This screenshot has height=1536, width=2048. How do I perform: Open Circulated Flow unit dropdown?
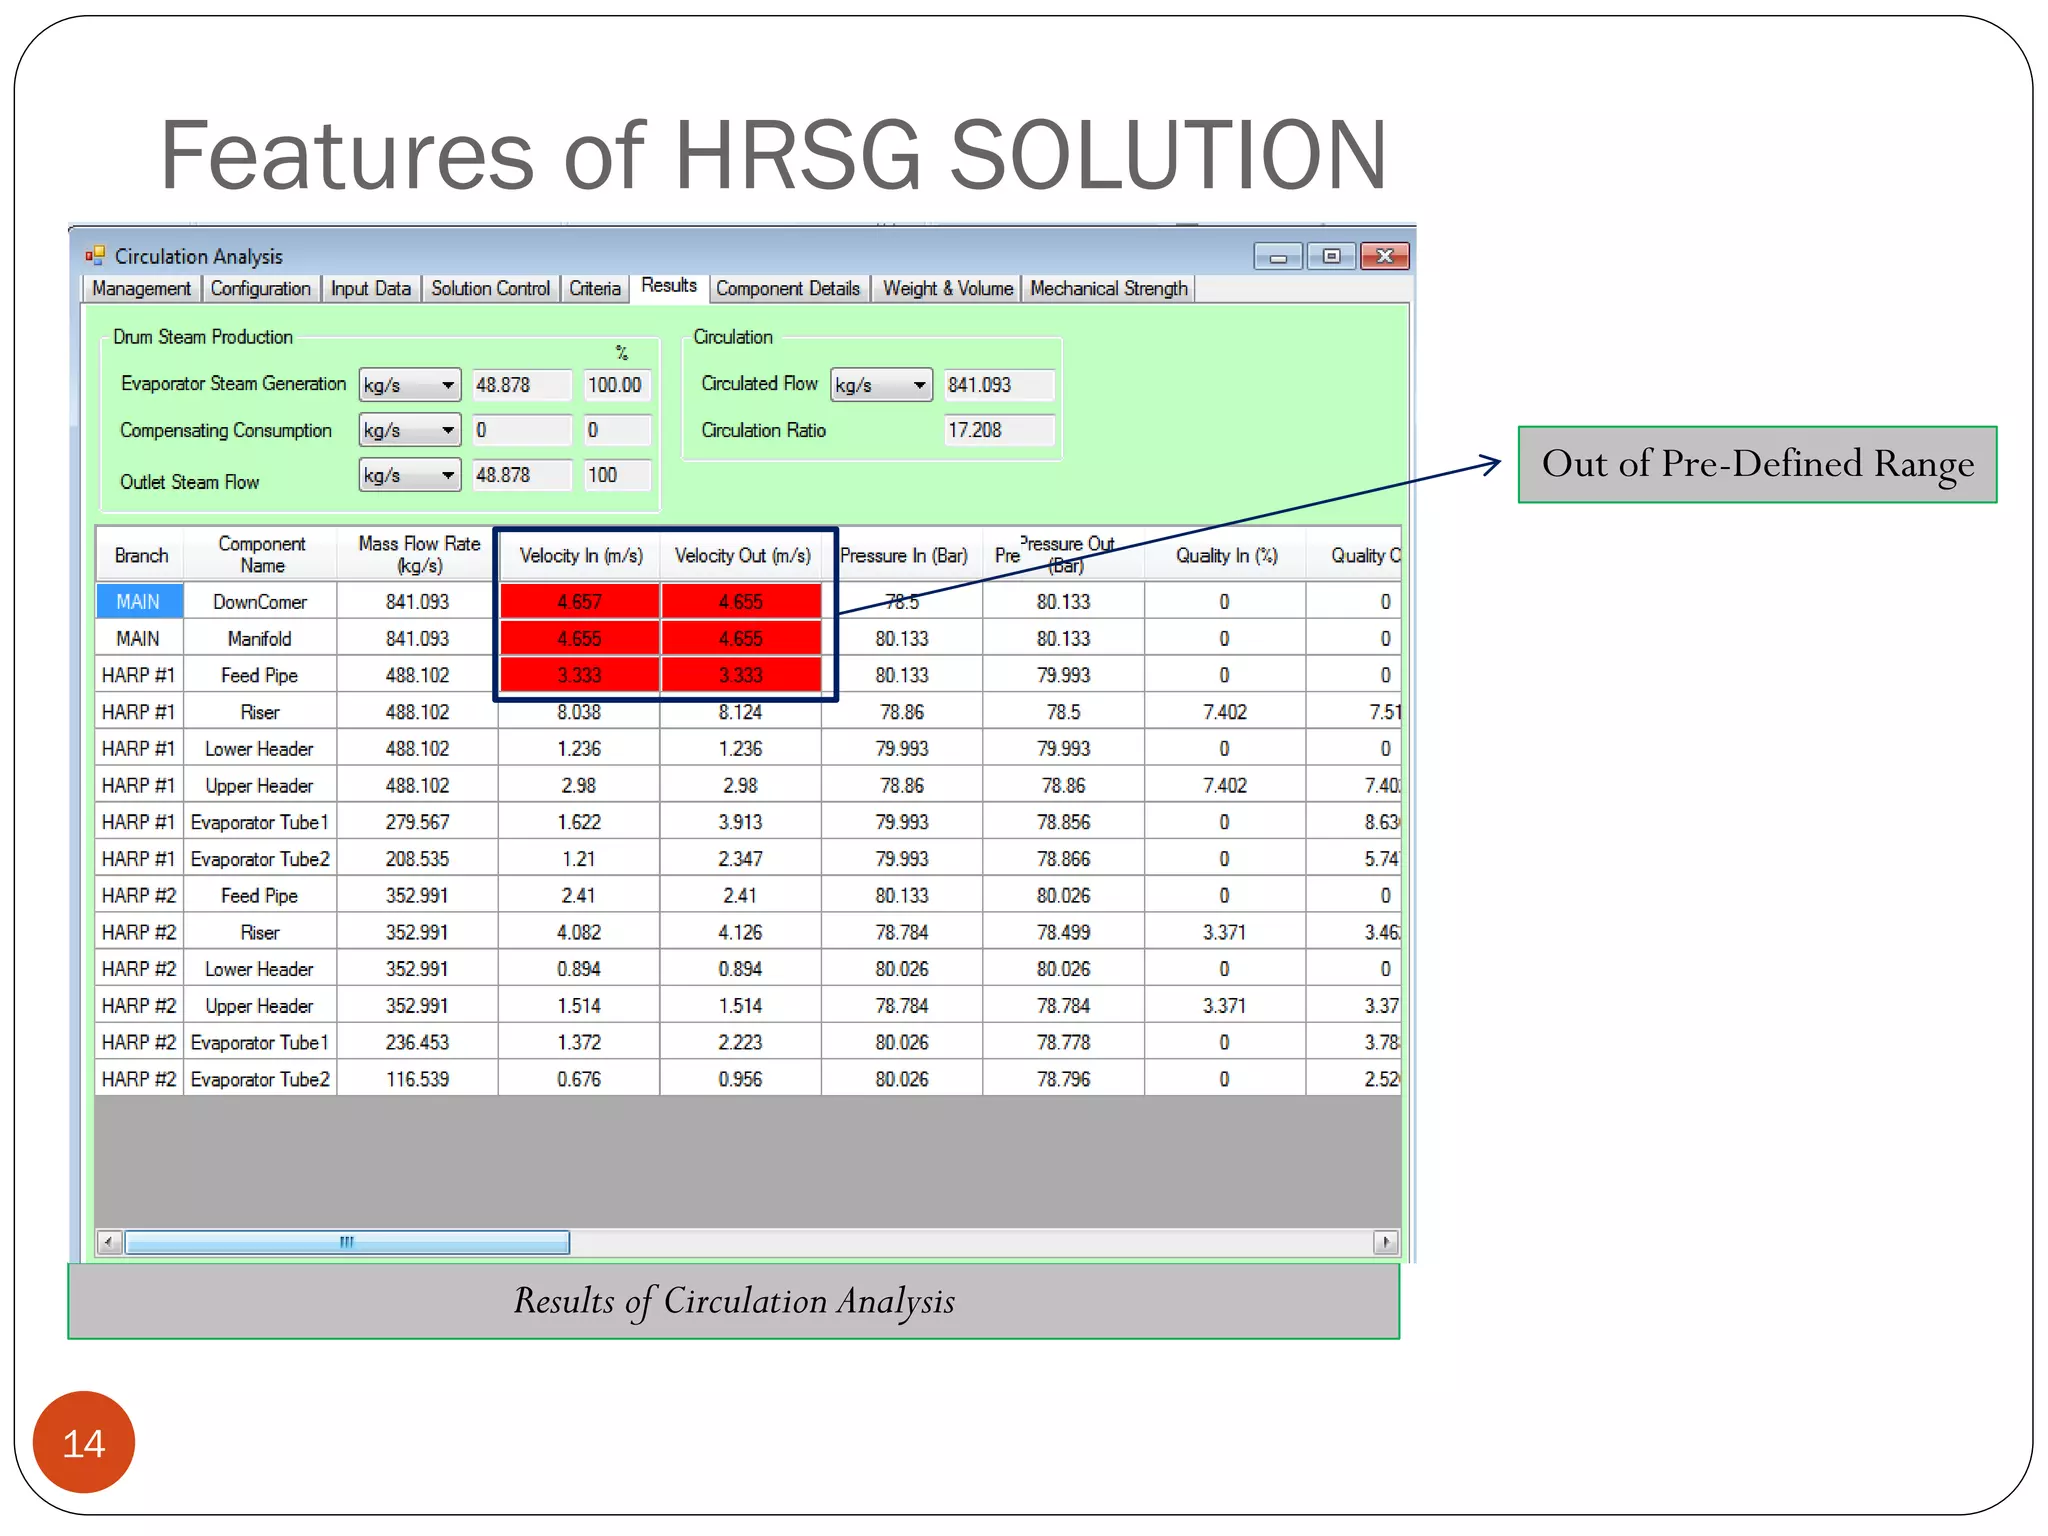pos(882,385)
